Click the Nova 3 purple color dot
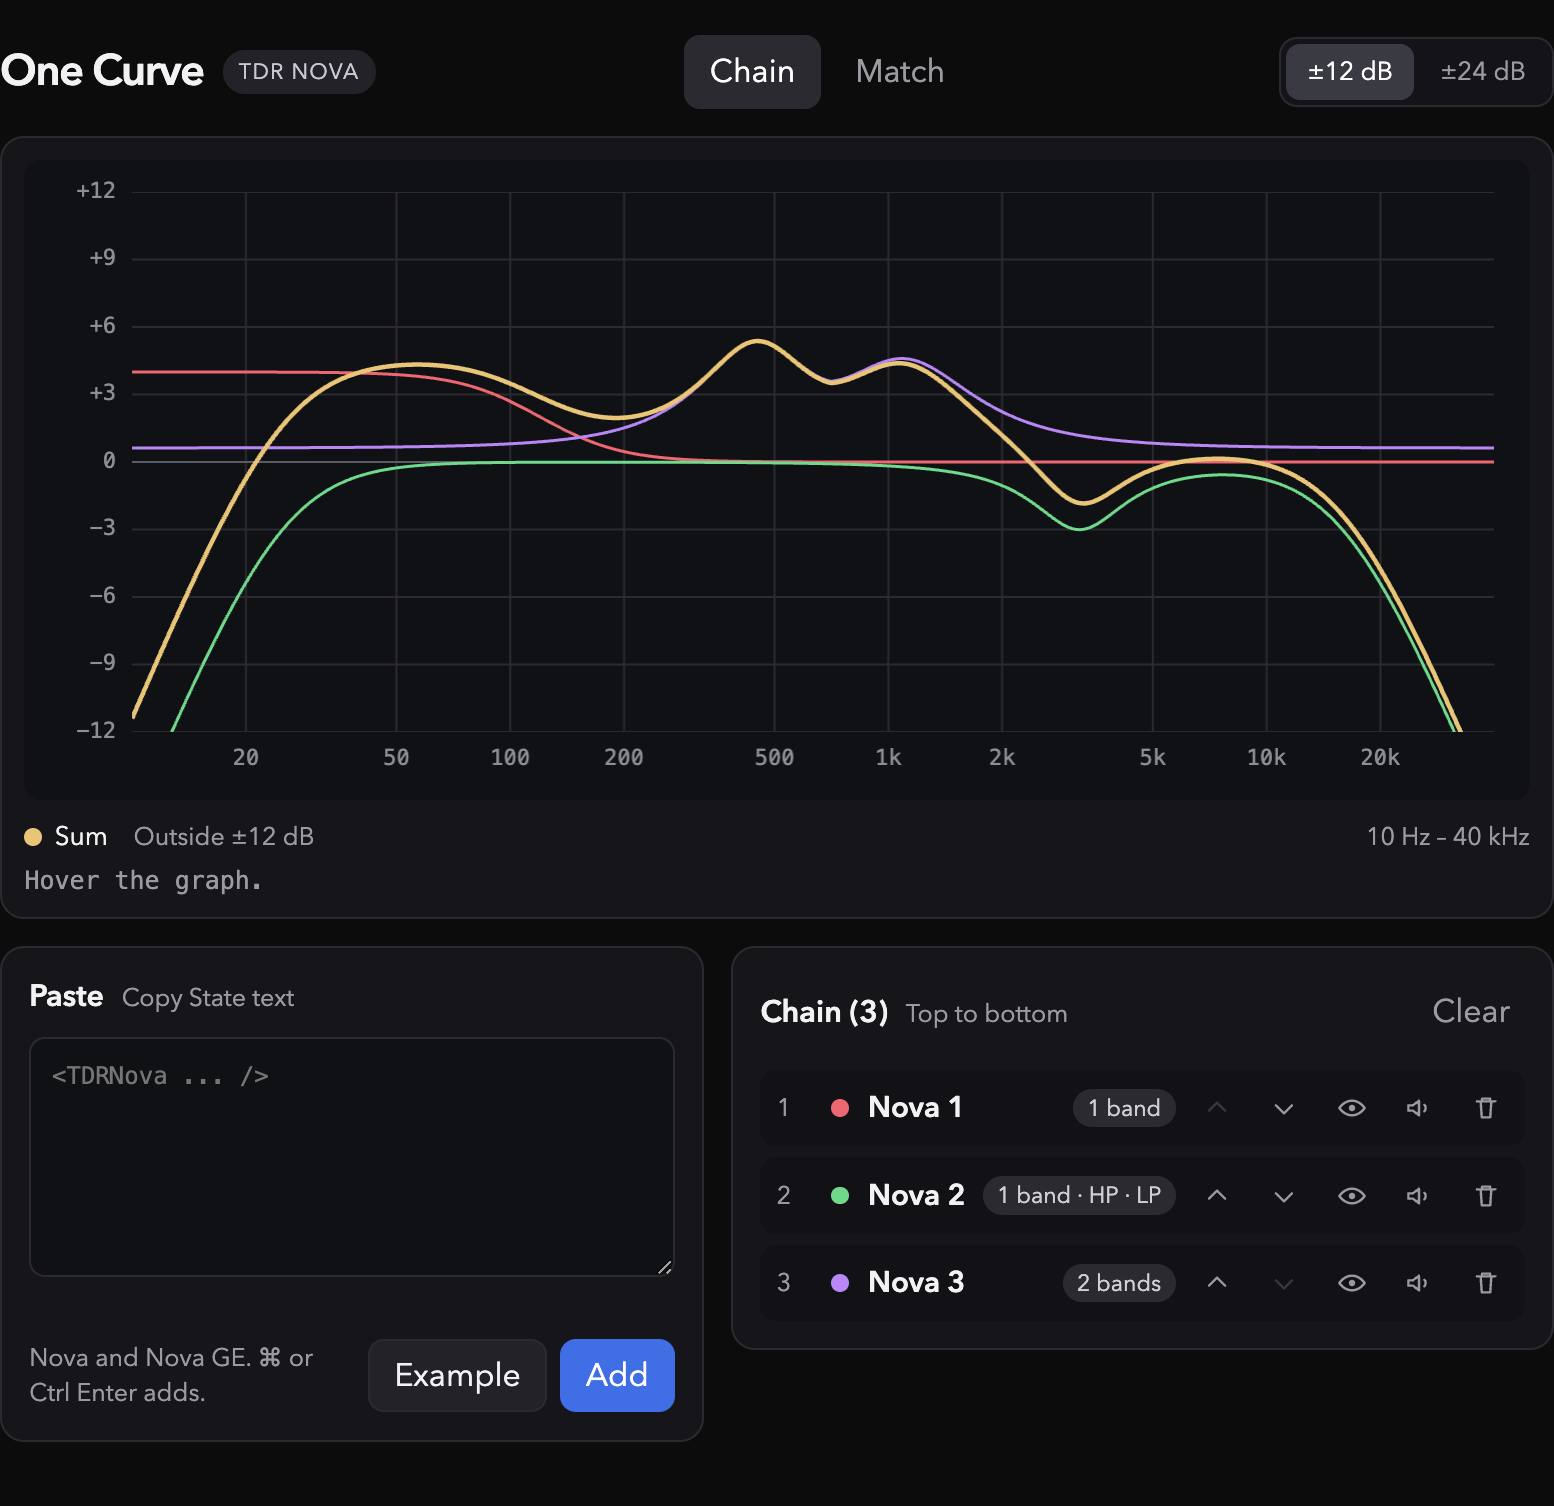This screenshot has width=1554, height=1506. pos(840,1283)
